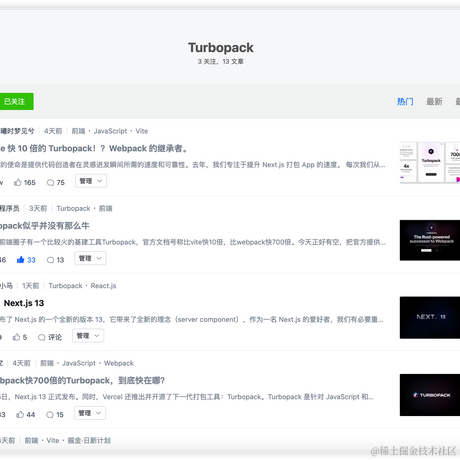460x460 pixels.
Task: Open article titled 快 10 倍的 Turbopack
Action: click(94, 148)
